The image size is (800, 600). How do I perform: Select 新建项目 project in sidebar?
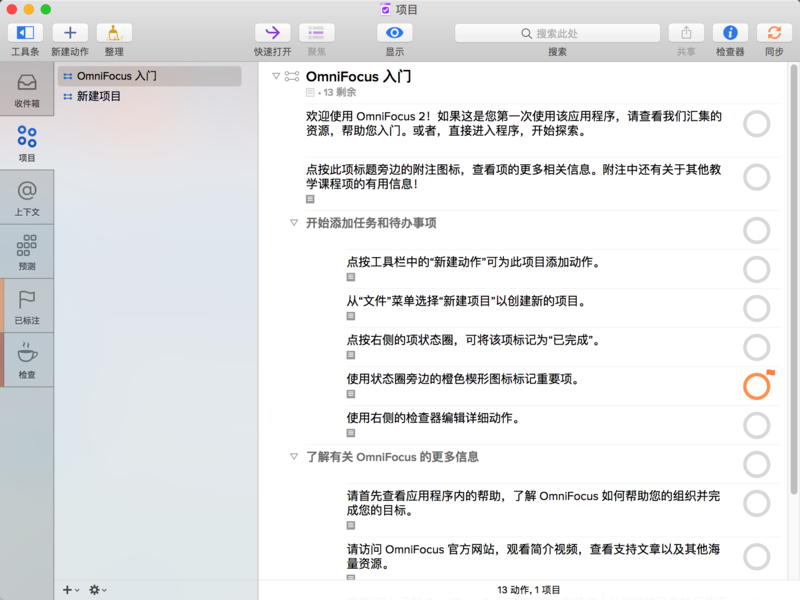pyautogui.click(x=149, y=96)
